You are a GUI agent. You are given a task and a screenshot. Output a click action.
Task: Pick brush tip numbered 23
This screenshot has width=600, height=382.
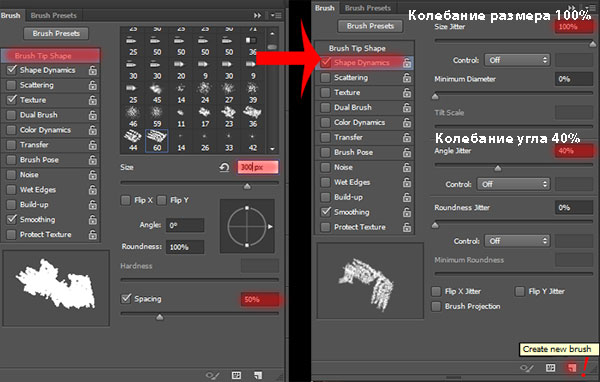pyautogui.click(x=229, y=117)
